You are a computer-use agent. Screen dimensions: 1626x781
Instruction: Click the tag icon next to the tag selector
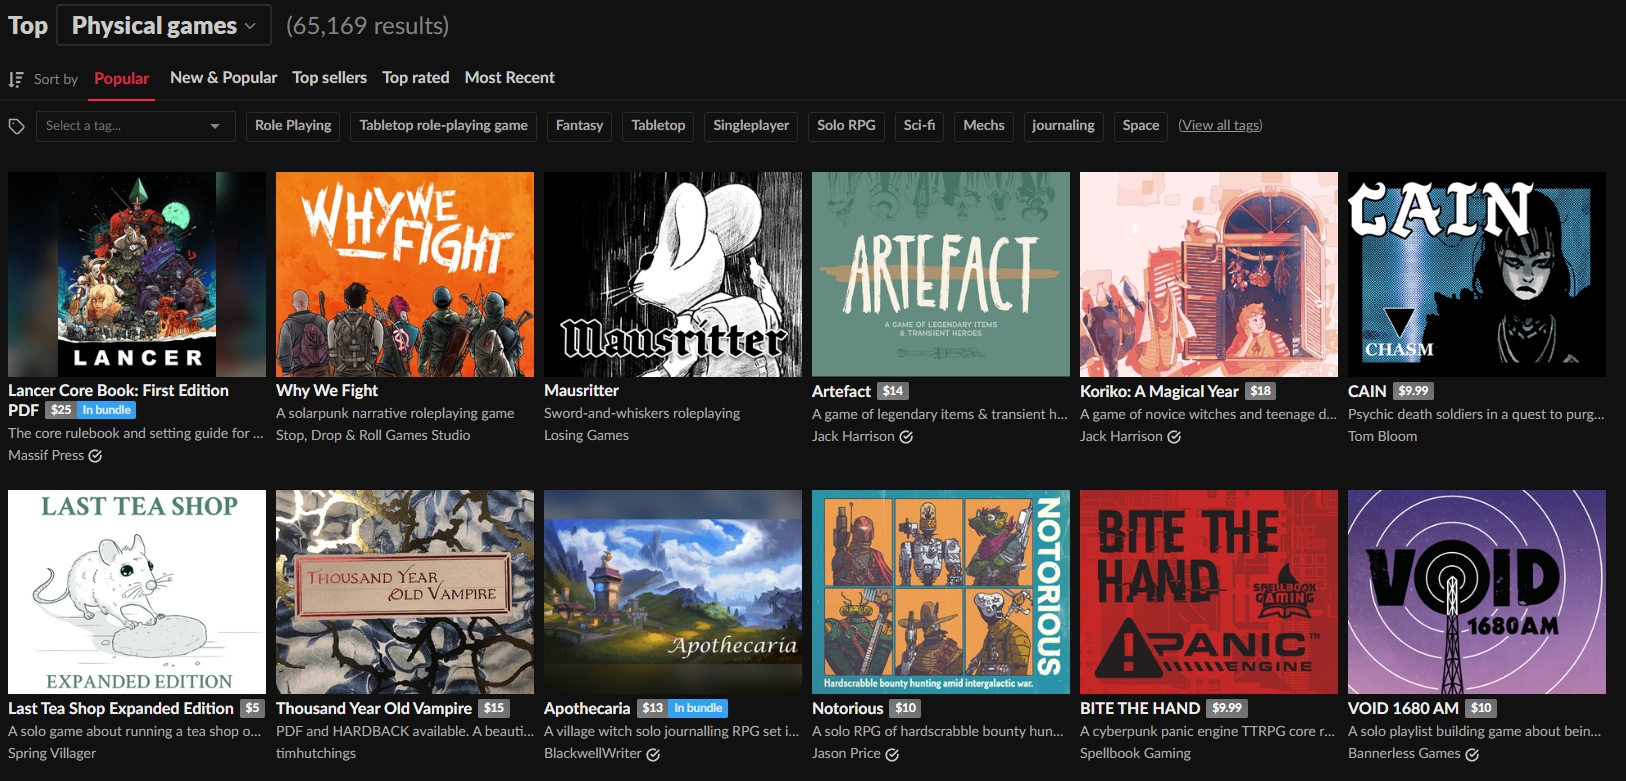point(17,126)
